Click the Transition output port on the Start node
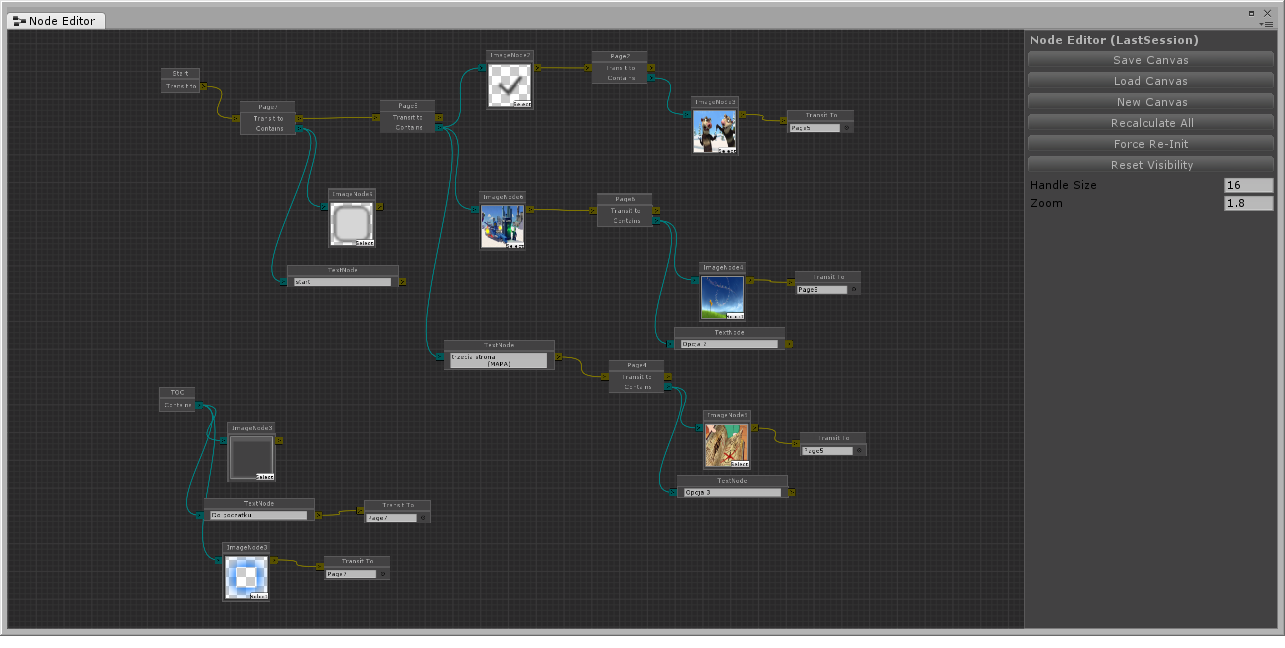The image size is (1285, 648). pos(204,86)
